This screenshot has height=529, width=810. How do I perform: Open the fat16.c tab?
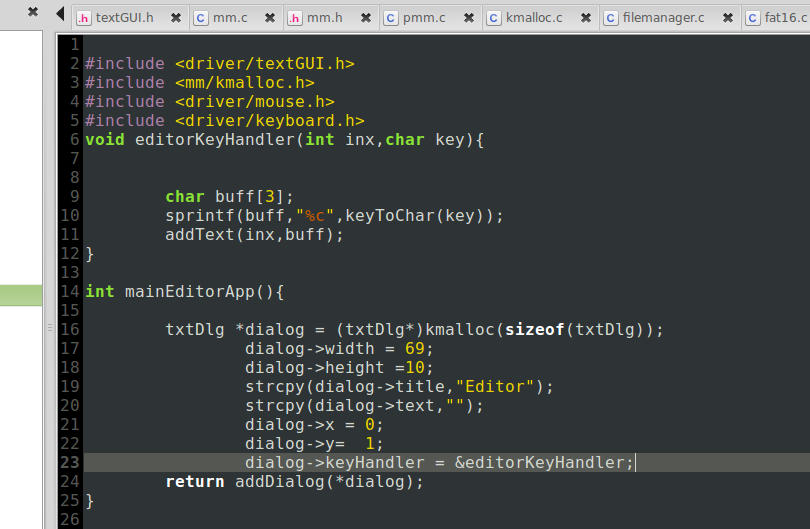783,18
